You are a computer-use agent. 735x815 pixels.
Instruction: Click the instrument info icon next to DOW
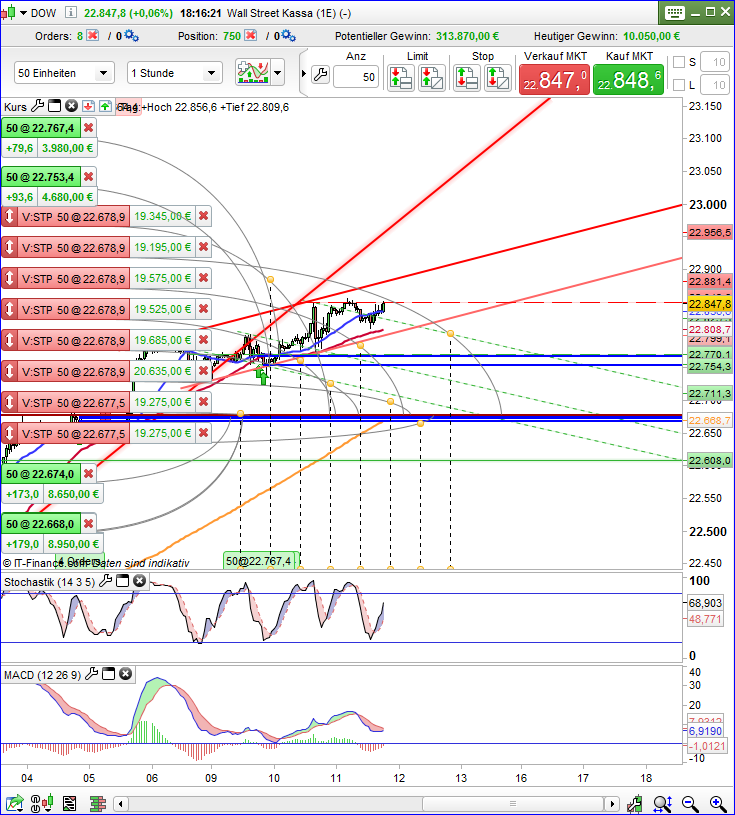tap(71, 12)
